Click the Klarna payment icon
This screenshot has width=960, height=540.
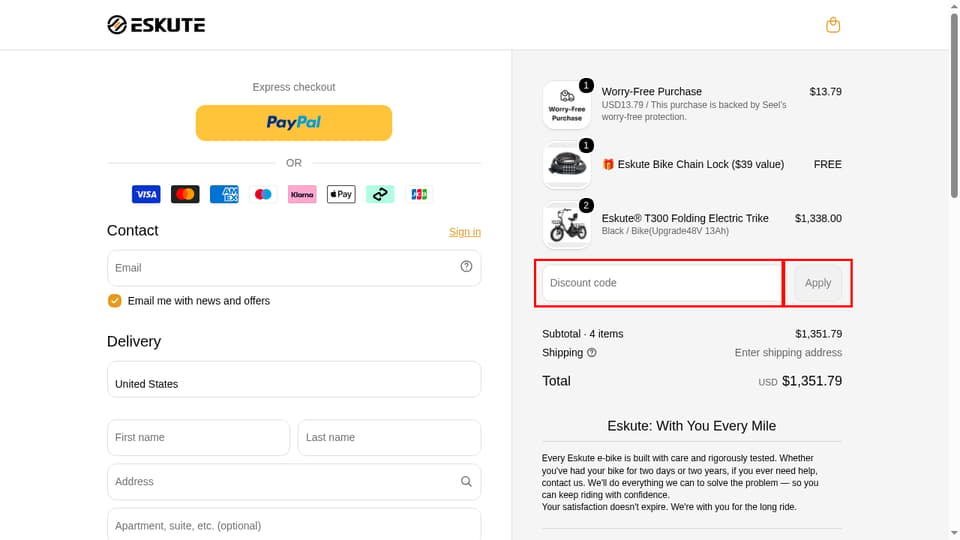[x=302, y=195]
